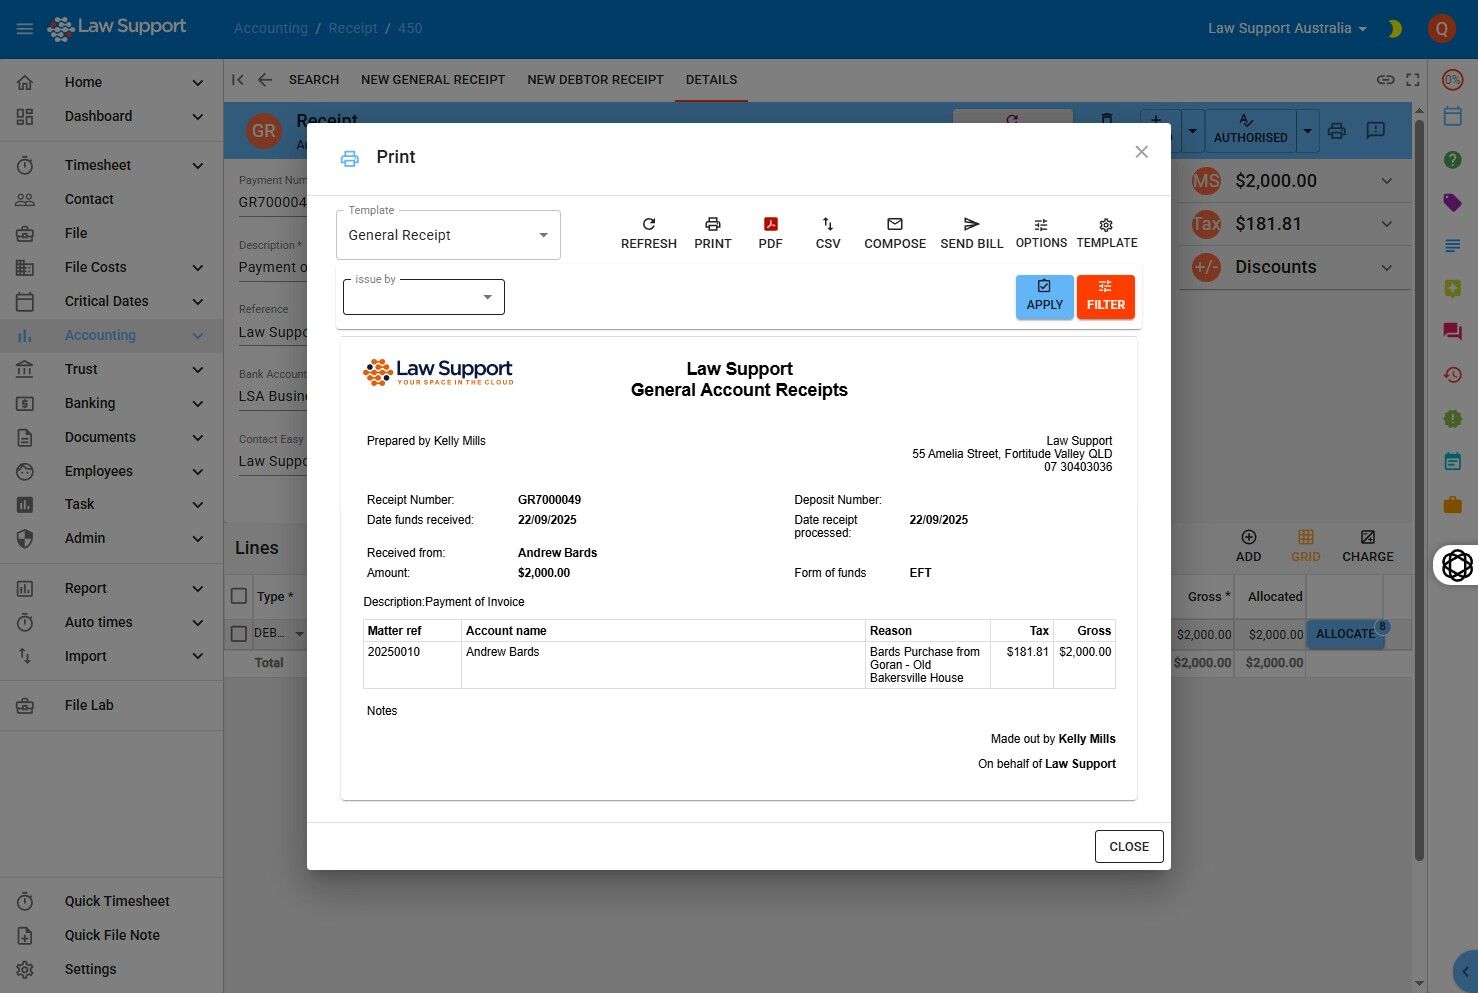Viewport: 1478px width, 993px height.
Task: Collapse the Accounting sidebar section
Action: 111,335
